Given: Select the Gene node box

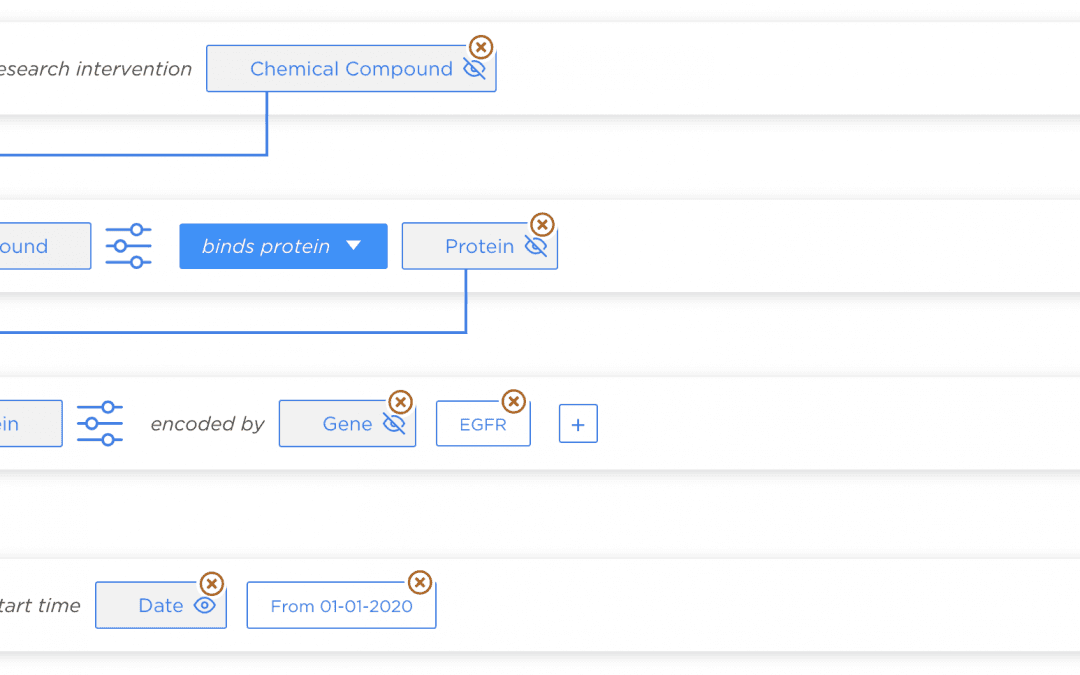Looking at the screenshot, I should [346, 424].
